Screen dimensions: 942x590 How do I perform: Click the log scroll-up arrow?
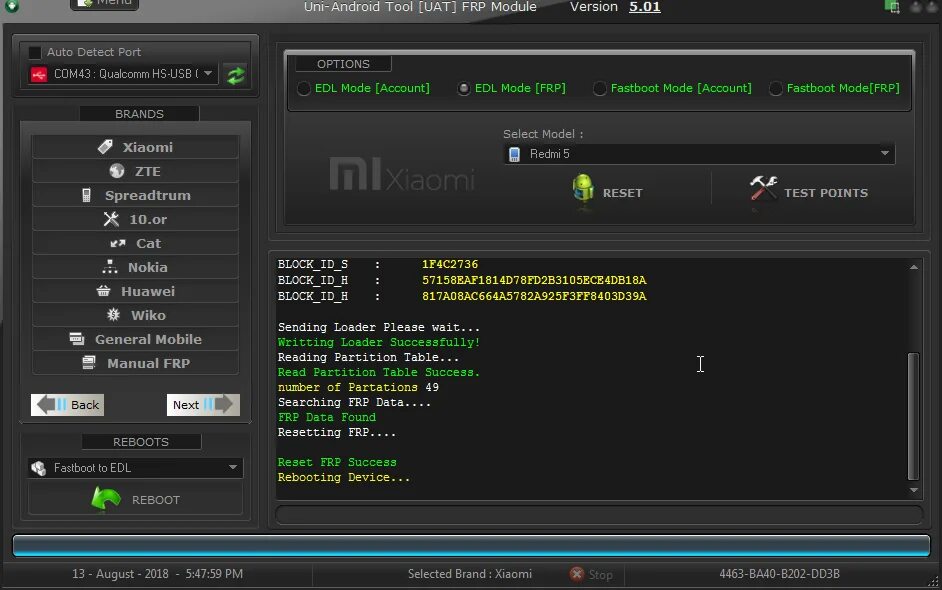tap(913, 267)
